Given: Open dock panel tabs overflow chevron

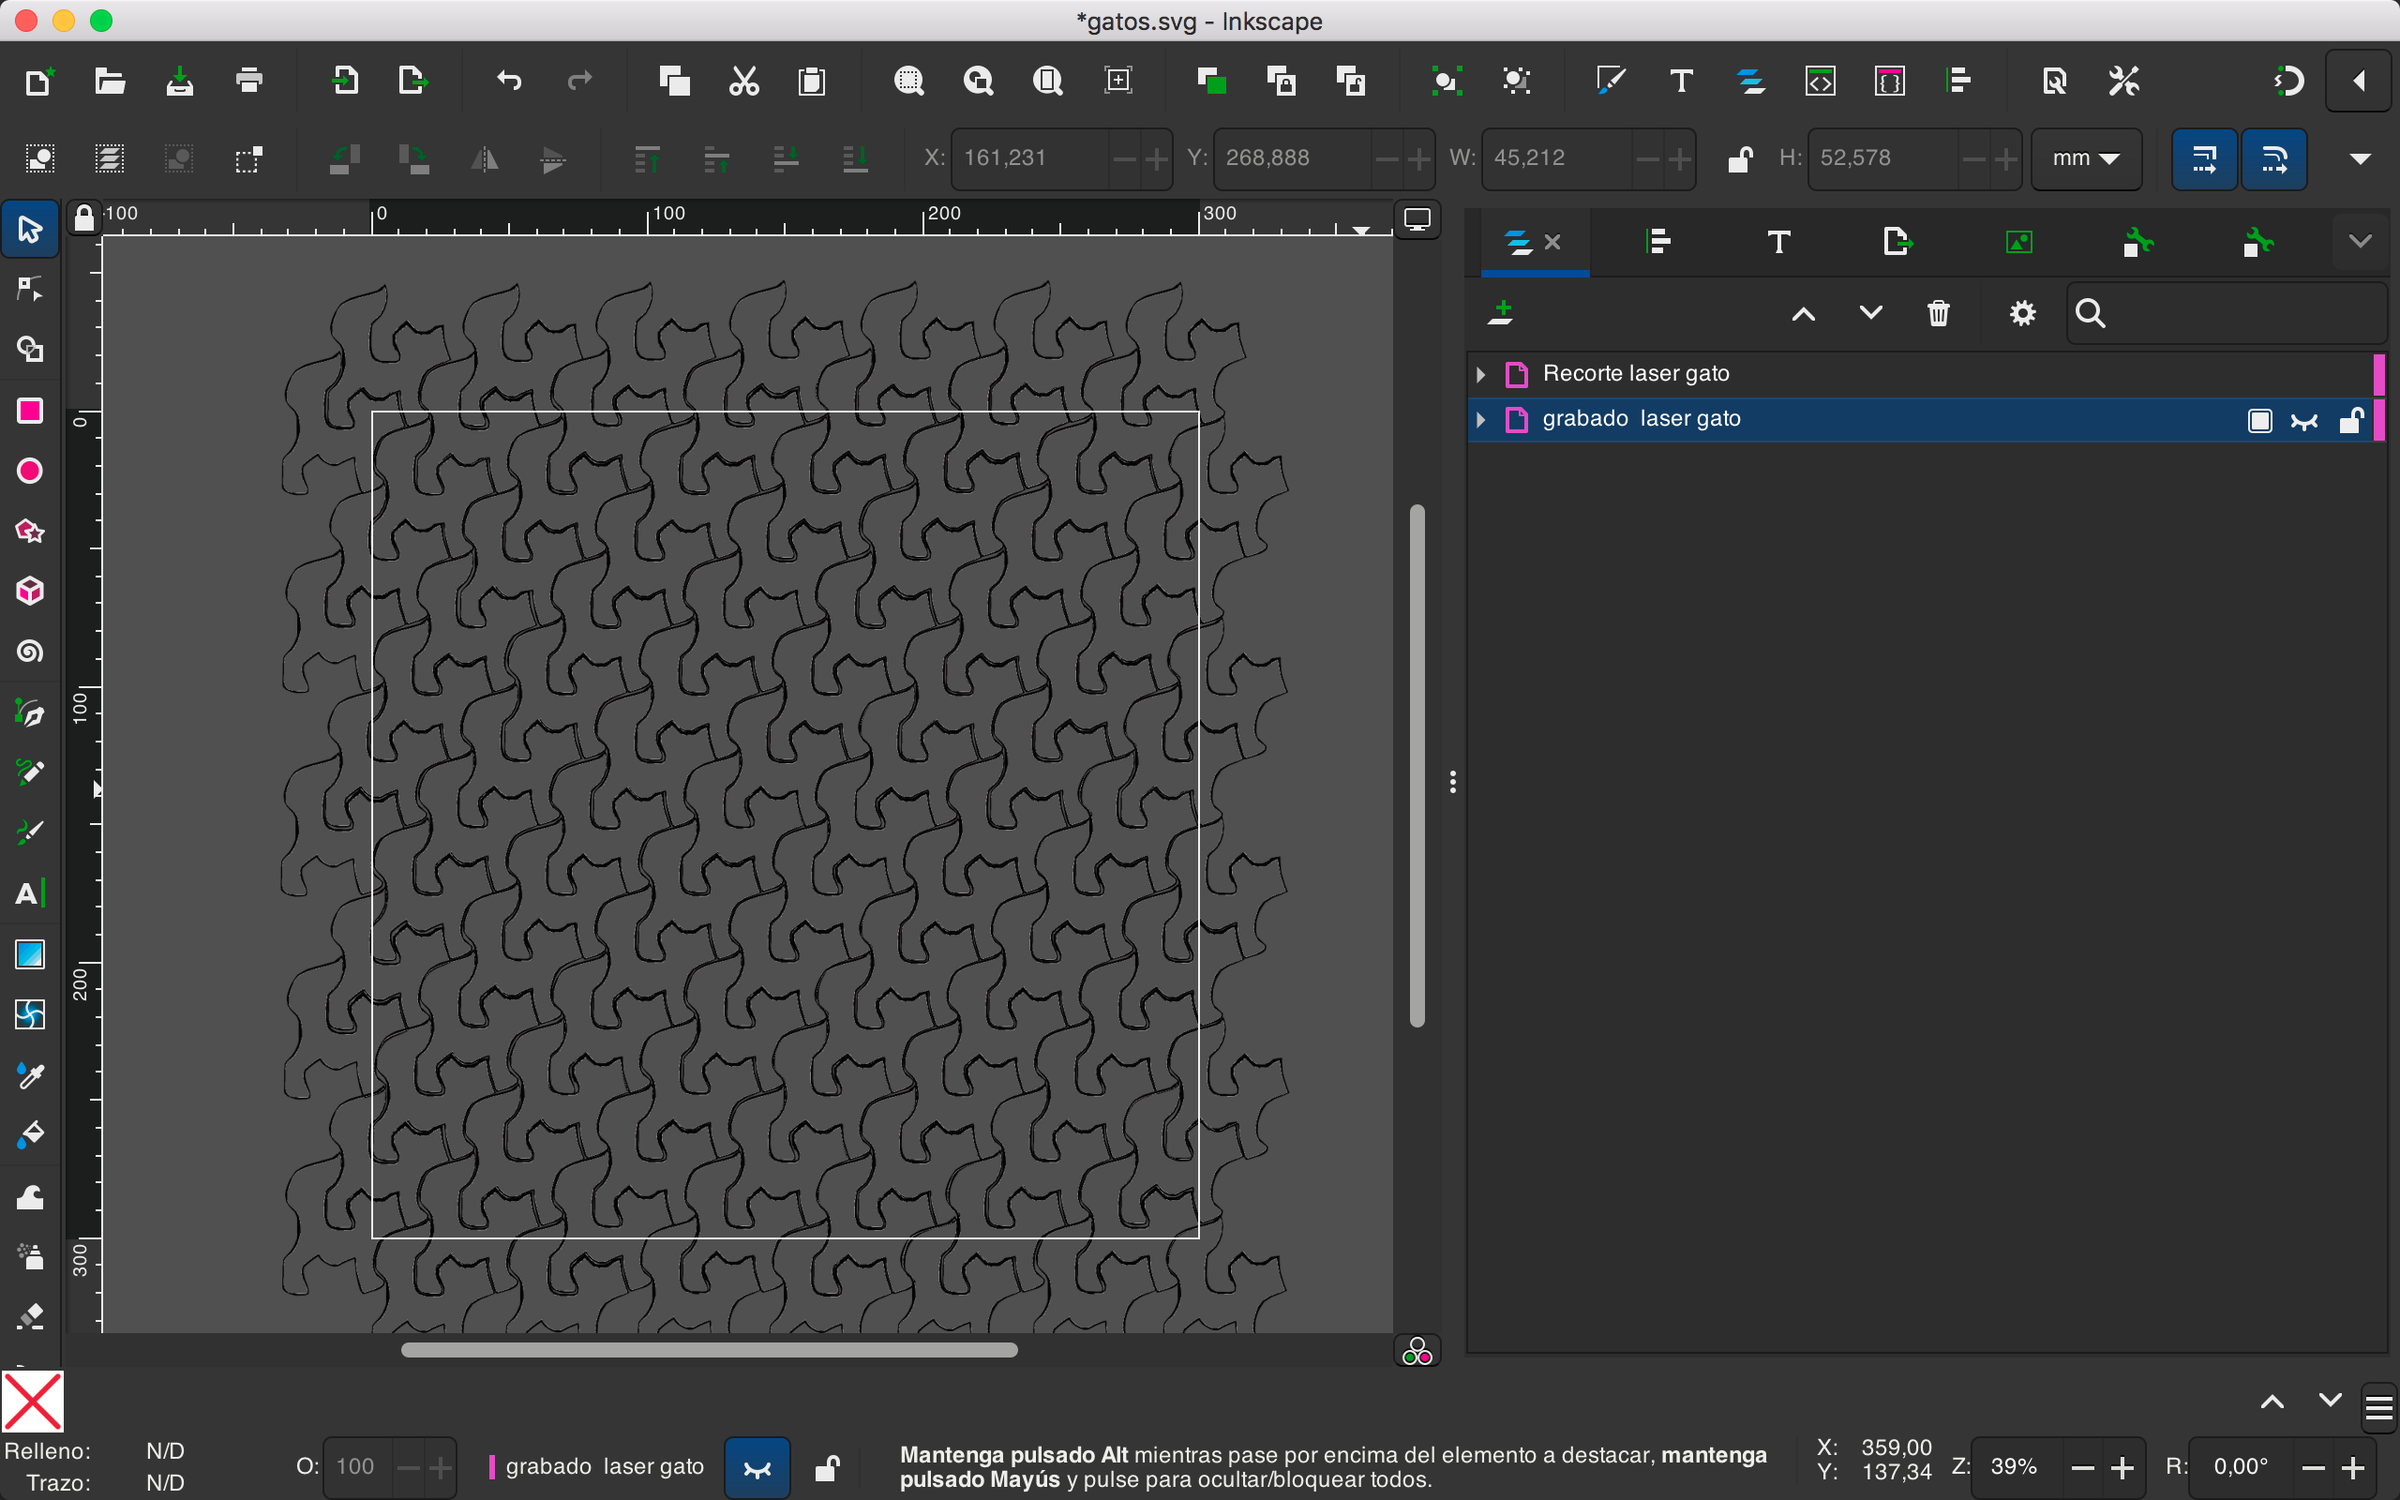Looking at the screenshot, I should click(2360, 241).
